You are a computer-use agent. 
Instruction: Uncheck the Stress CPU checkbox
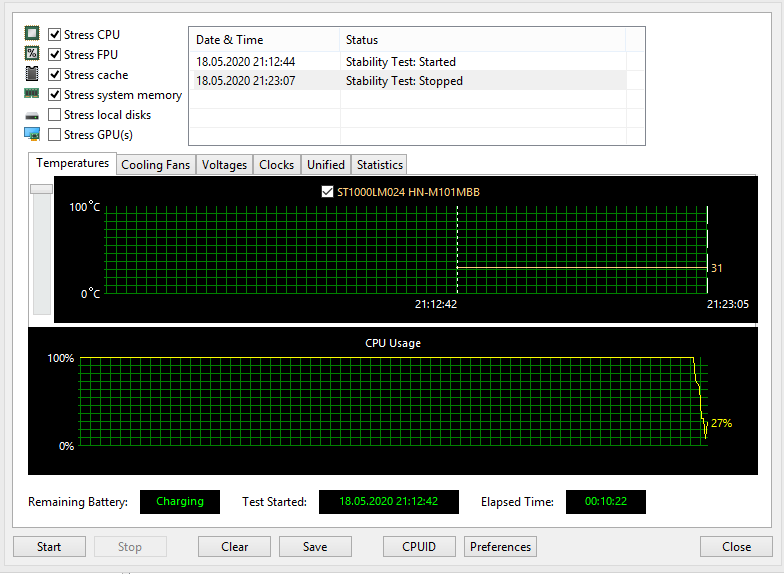(55, 35)
